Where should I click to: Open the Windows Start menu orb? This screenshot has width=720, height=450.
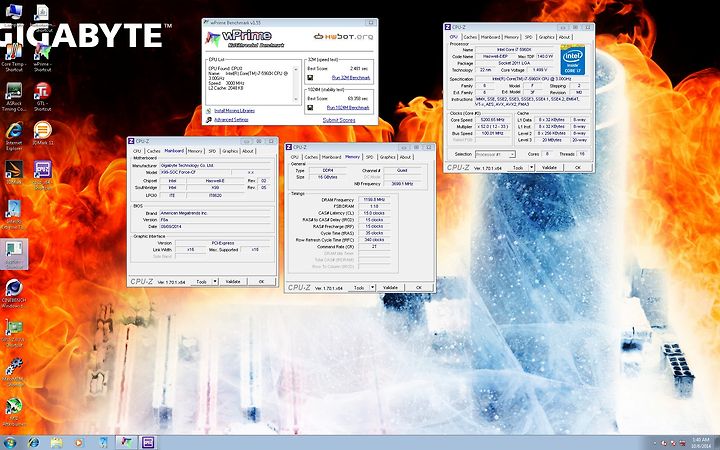10,443
